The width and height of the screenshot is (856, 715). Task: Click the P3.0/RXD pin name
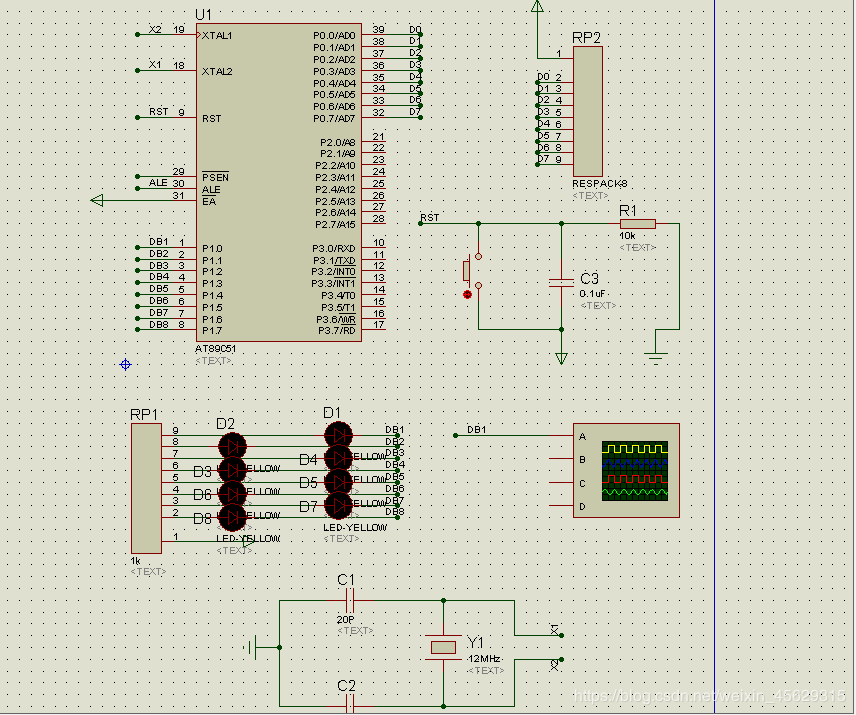pos(334,248)
